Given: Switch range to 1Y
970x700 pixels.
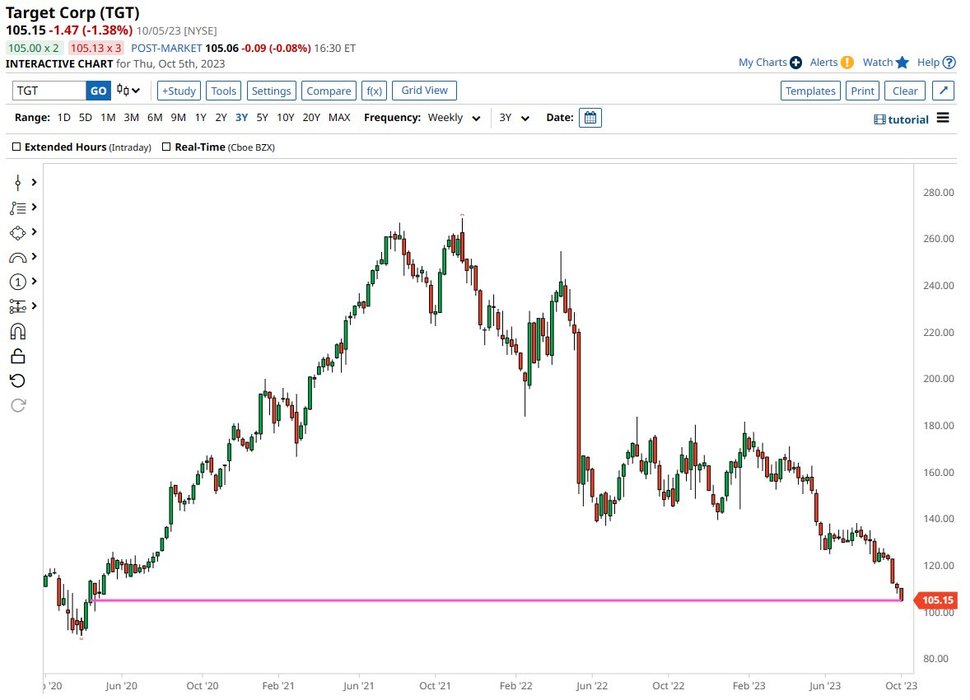Looking at the screenshot, I should pyautogui.click(x=200, y=118).
